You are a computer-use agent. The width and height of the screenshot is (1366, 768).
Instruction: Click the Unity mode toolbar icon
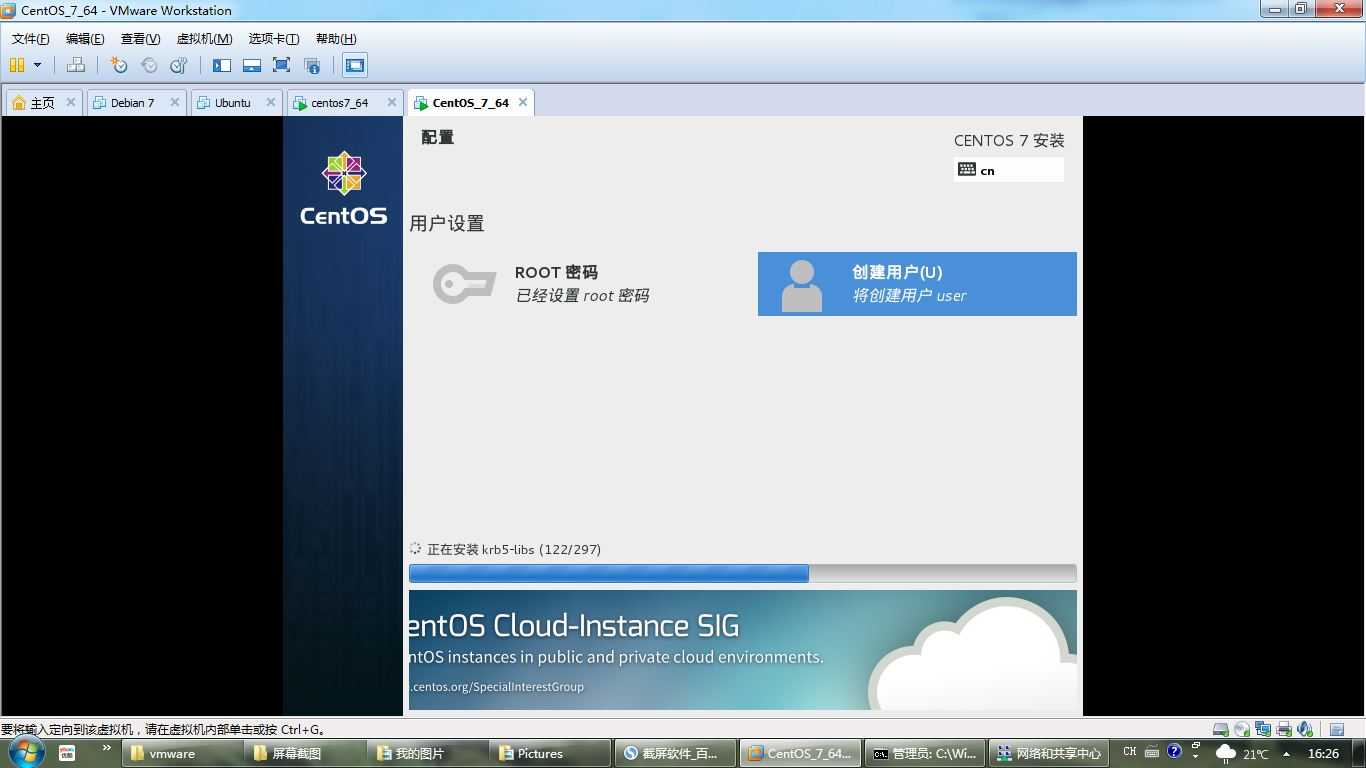pos(312,65)
